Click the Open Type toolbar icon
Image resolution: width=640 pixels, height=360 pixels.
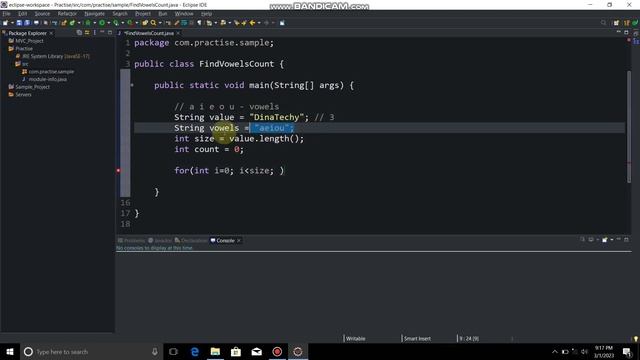145,23
